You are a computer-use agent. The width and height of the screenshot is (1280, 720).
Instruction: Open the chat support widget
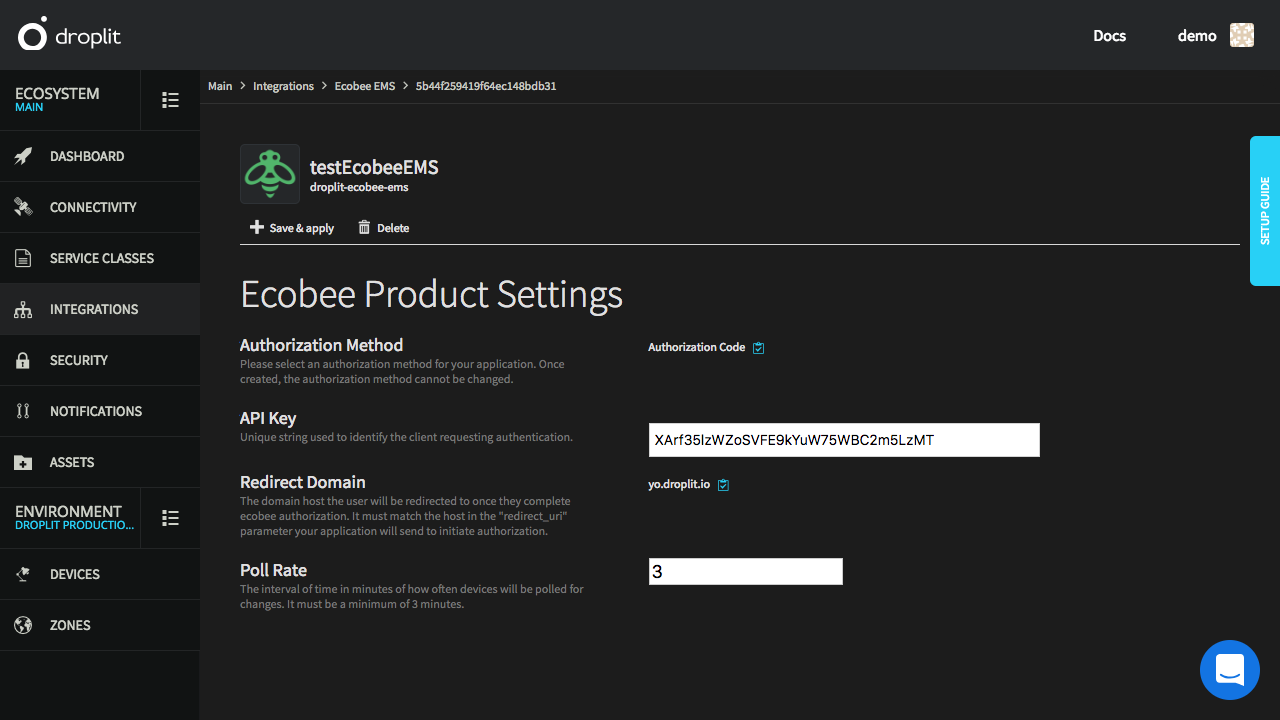coord(1230,670)
